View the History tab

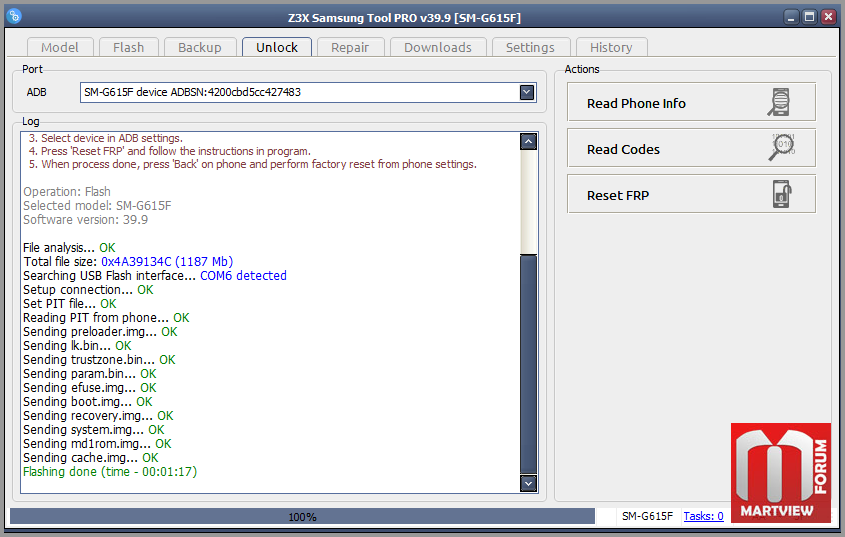tap(611, 47)
